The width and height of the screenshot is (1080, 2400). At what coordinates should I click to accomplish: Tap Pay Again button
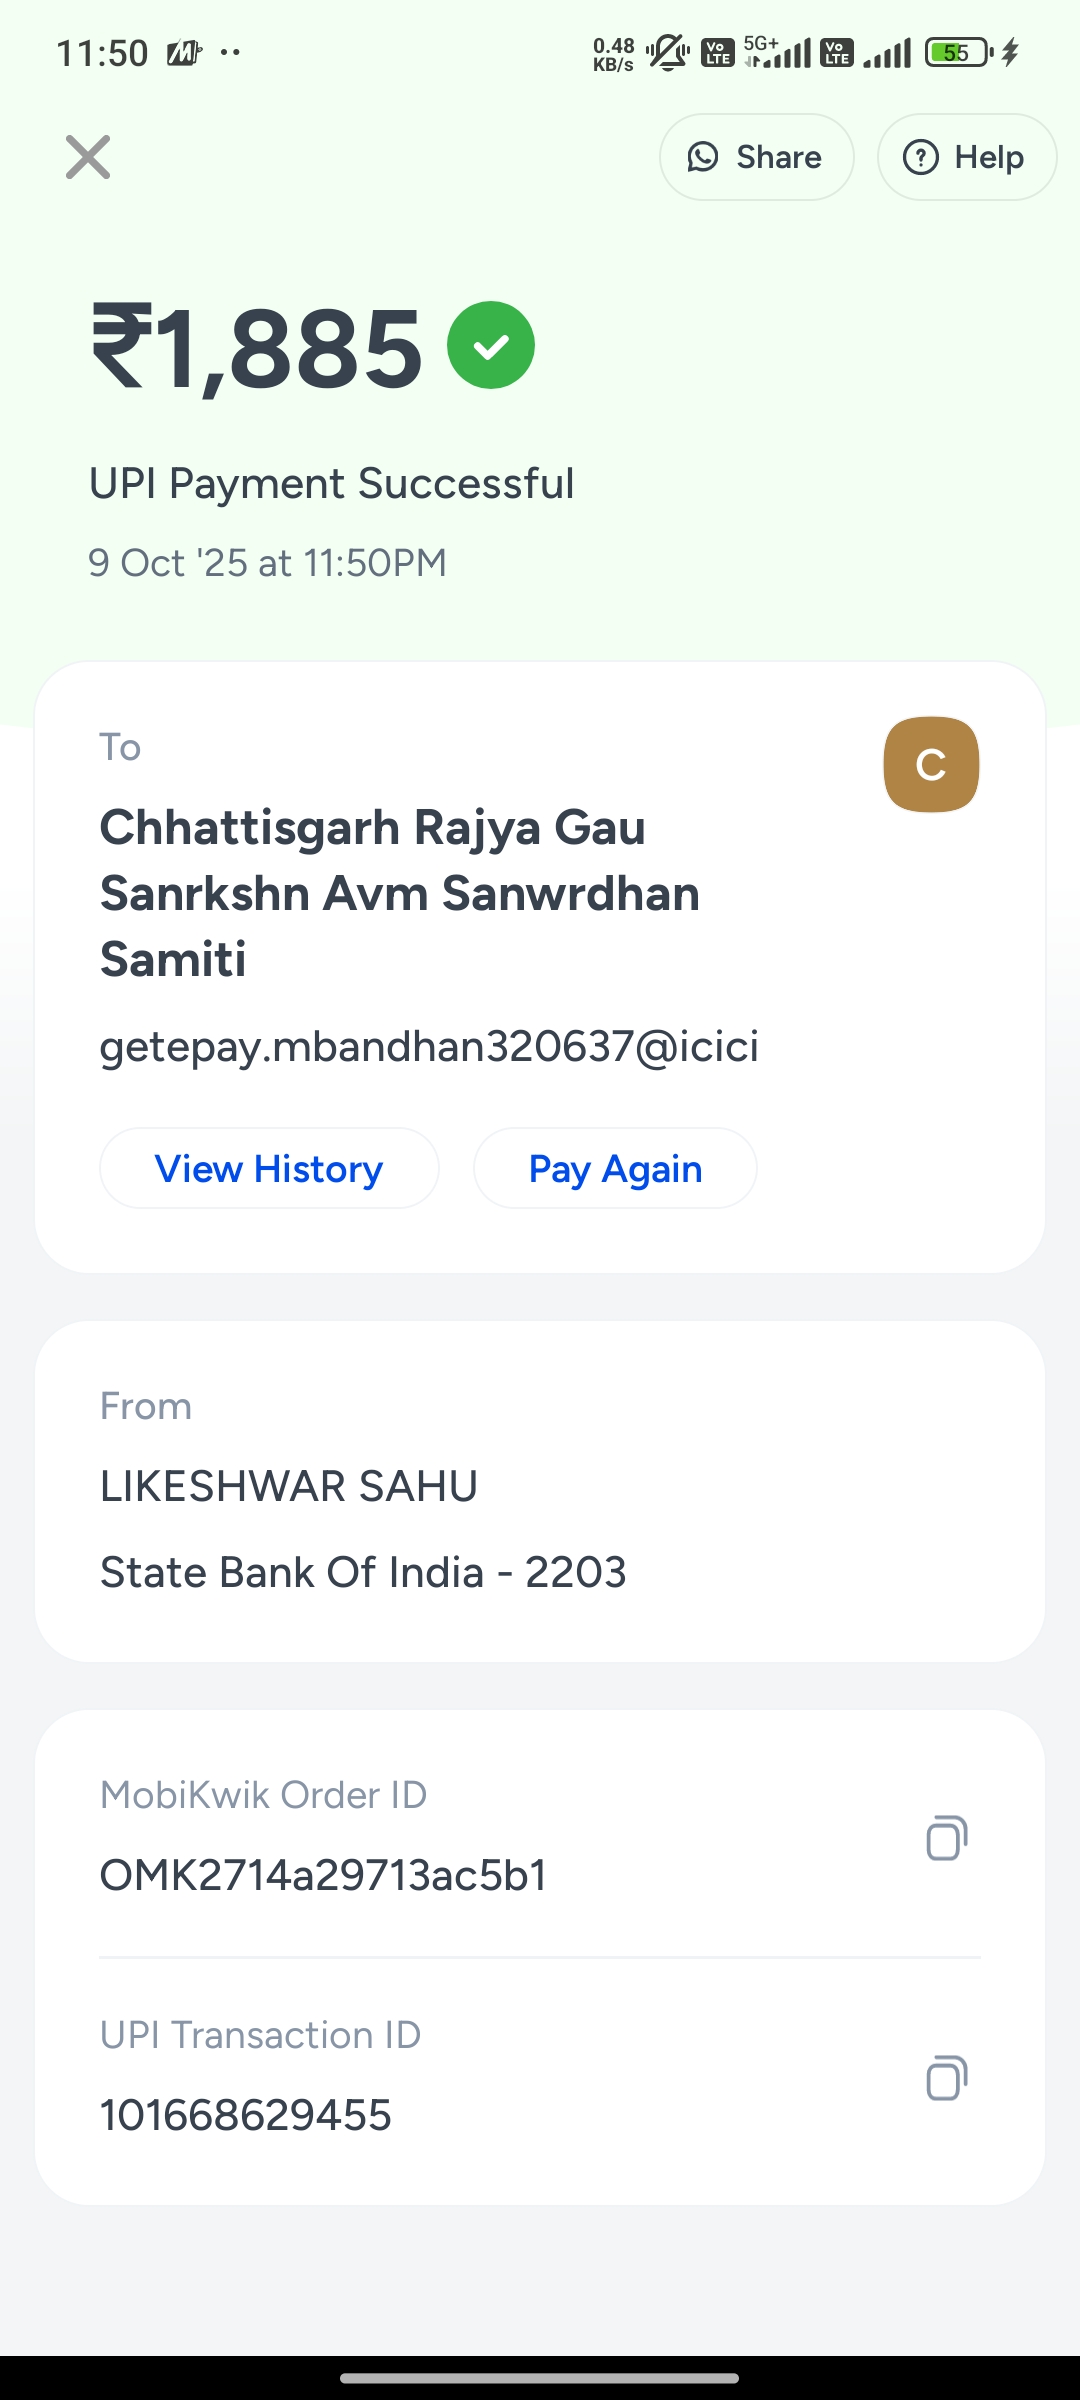[615, 1168]
